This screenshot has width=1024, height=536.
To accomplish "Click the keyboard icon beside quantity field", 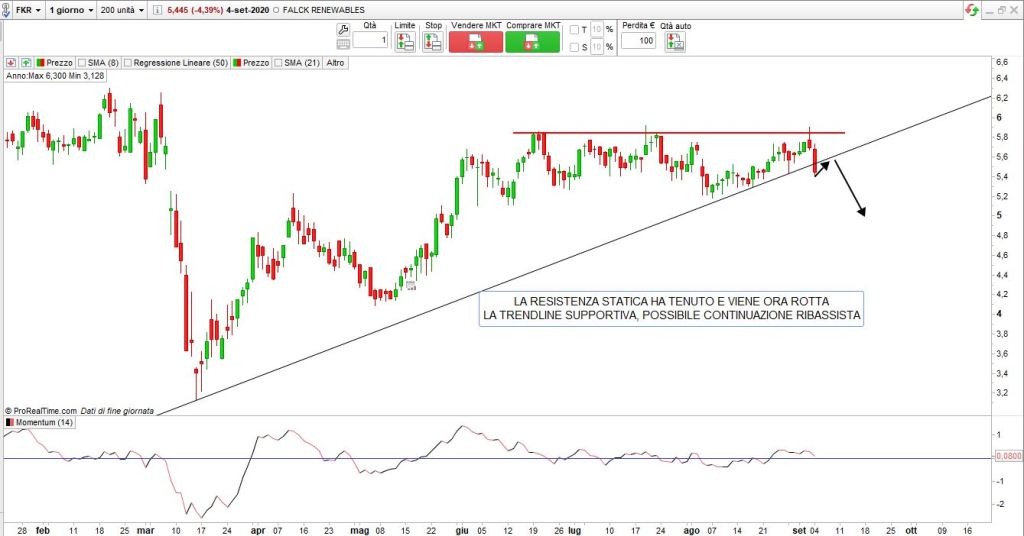I will pos(344,42).
